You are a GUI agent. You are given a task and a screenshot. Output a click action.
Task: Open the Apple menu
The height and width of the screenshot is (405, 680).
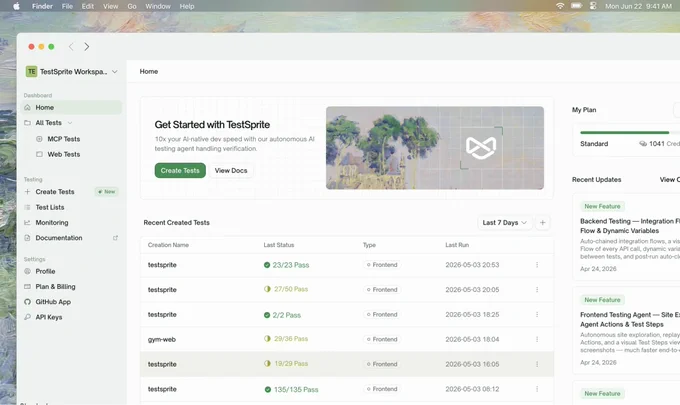click(16, 6)
